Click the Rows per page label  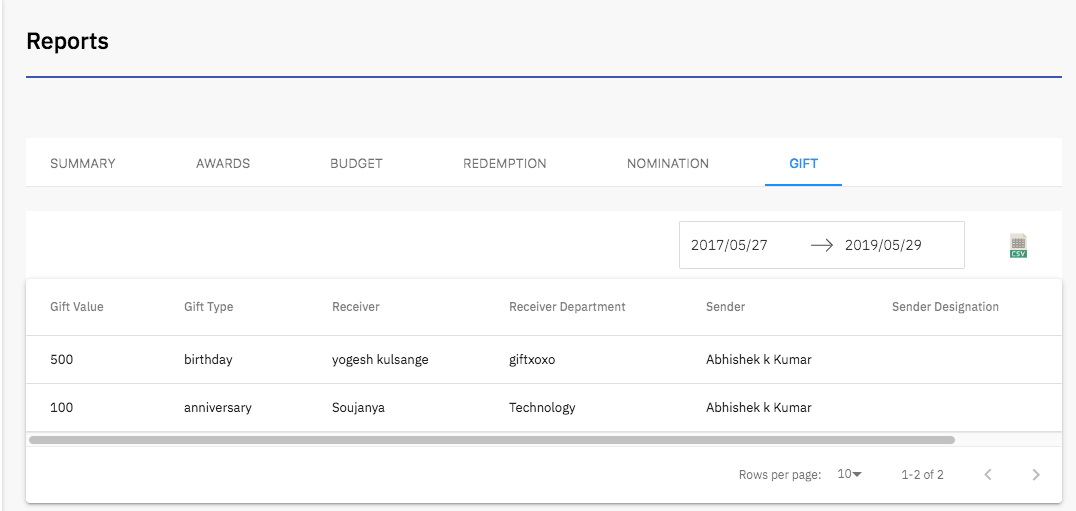[780, 475]
